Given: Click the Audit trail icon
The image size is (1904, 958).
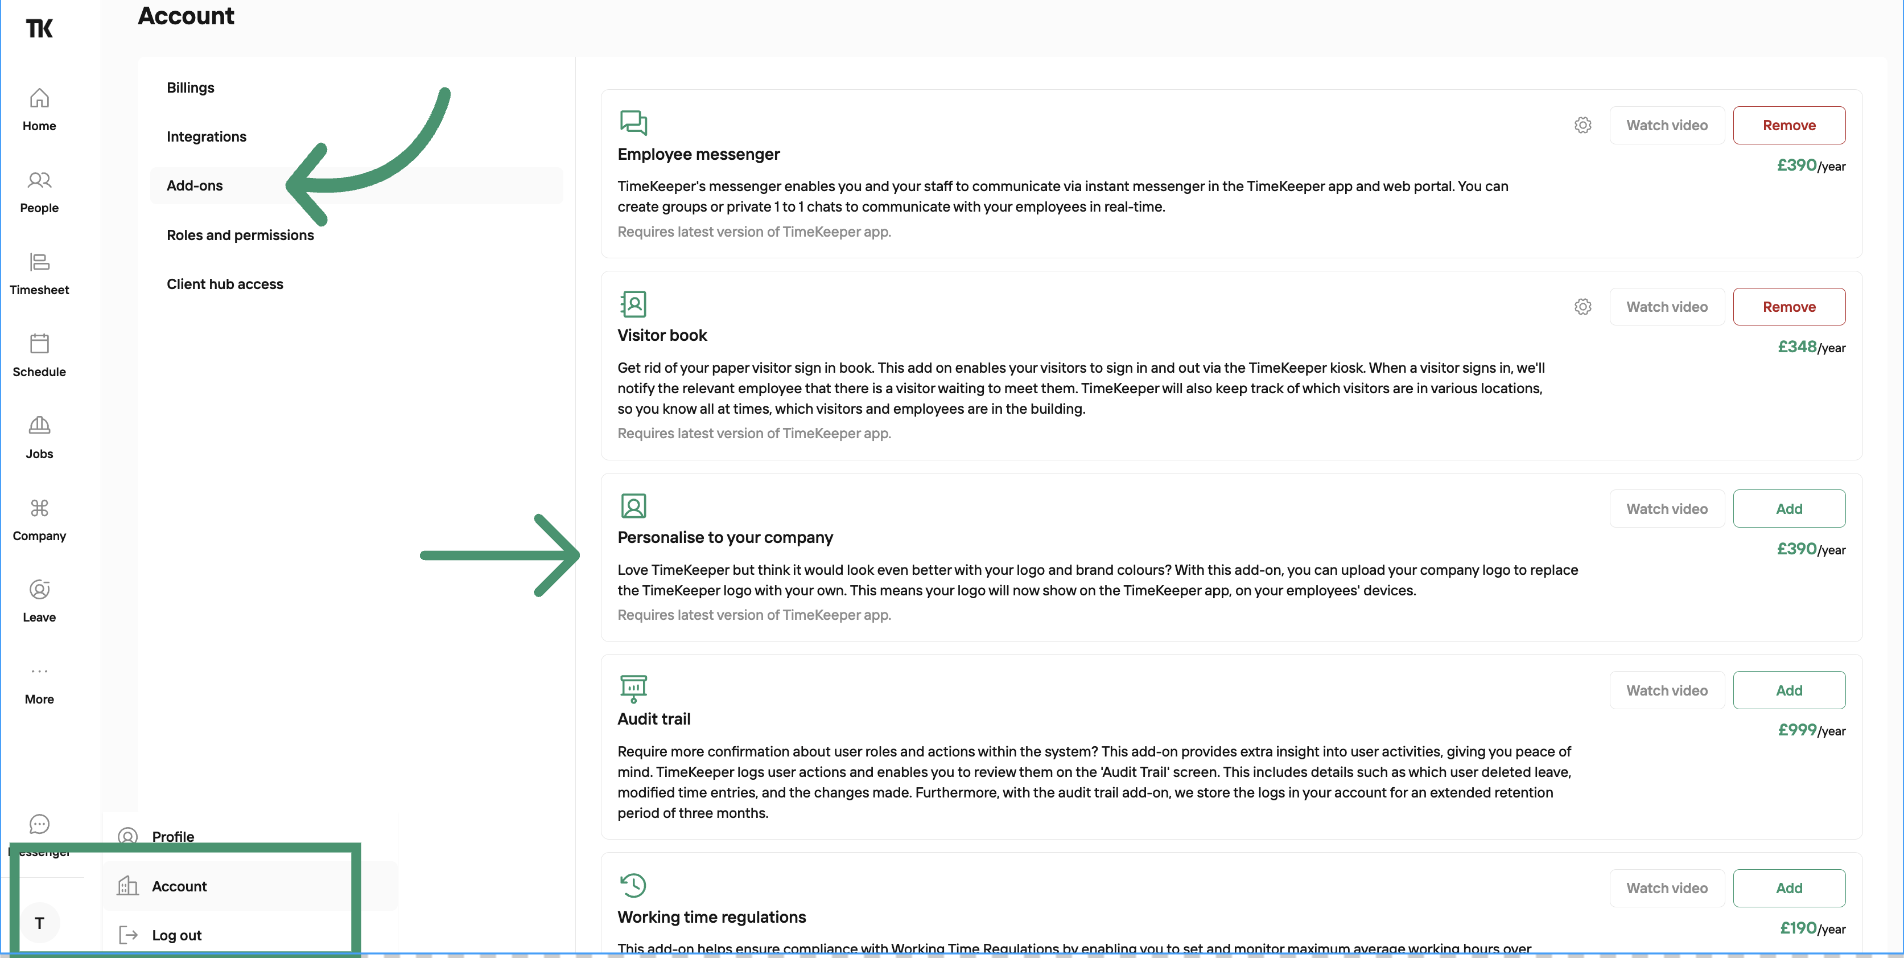Looking at the screenshot, I should 634,688.
